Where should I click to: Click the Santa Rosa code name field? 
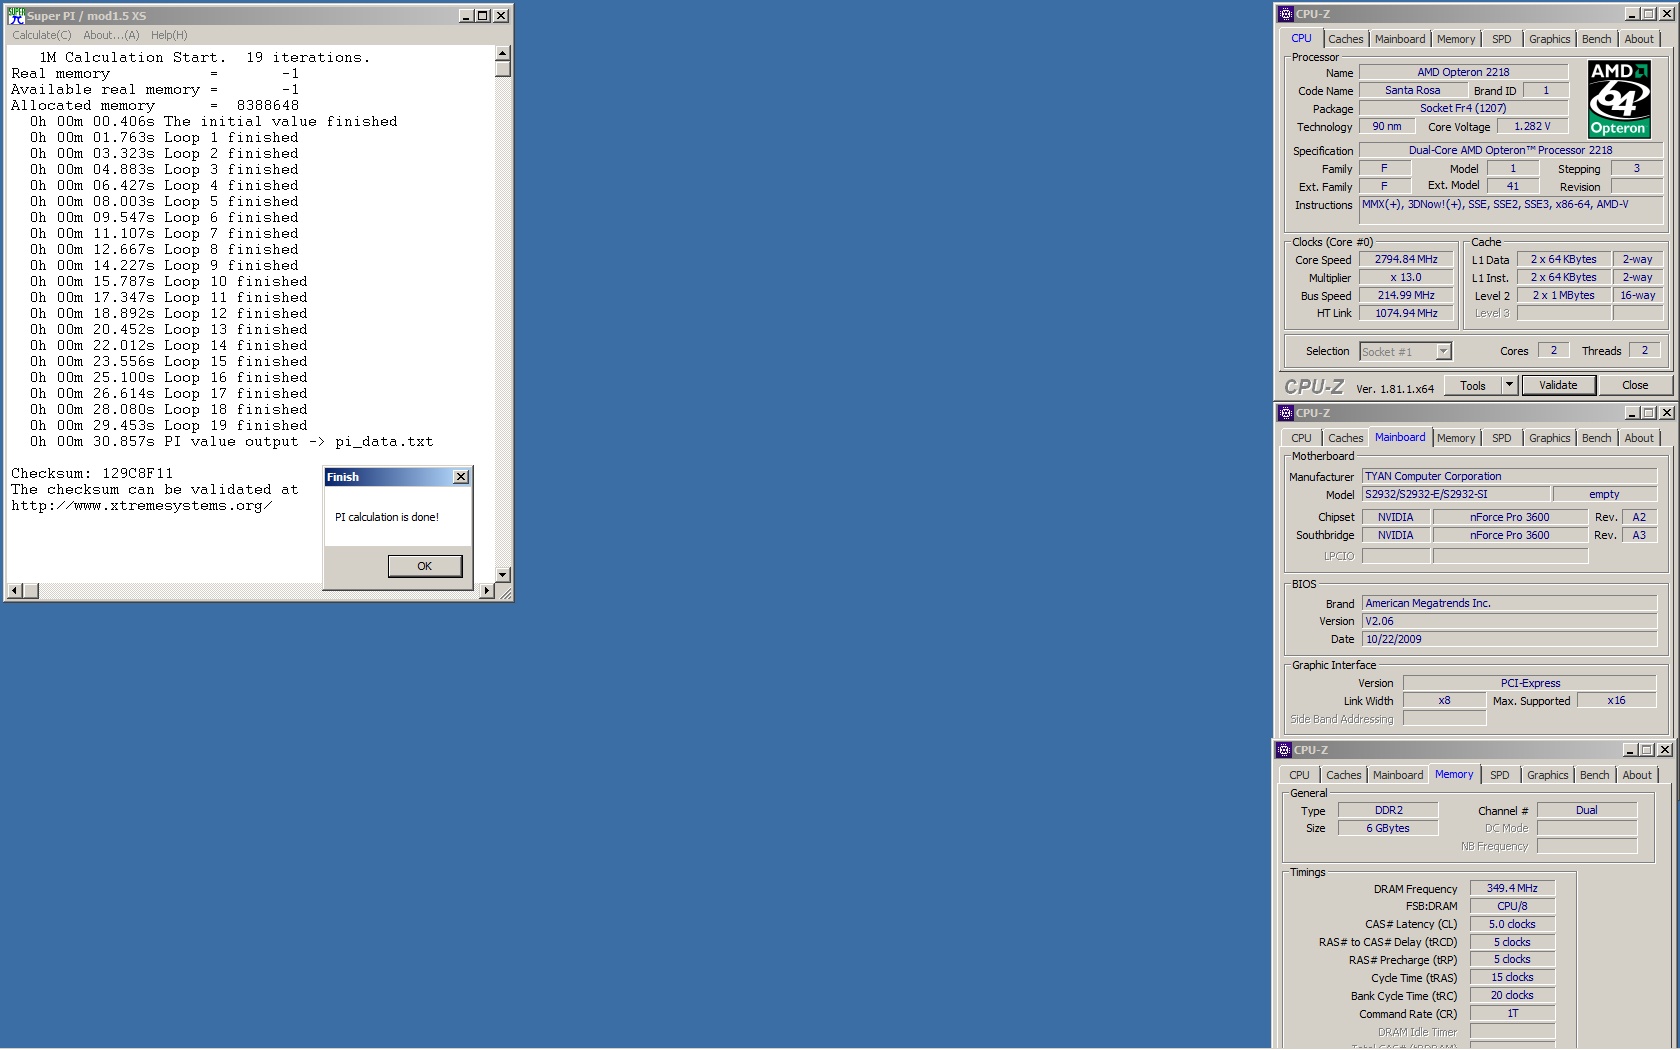click(x=1412, y=90)
